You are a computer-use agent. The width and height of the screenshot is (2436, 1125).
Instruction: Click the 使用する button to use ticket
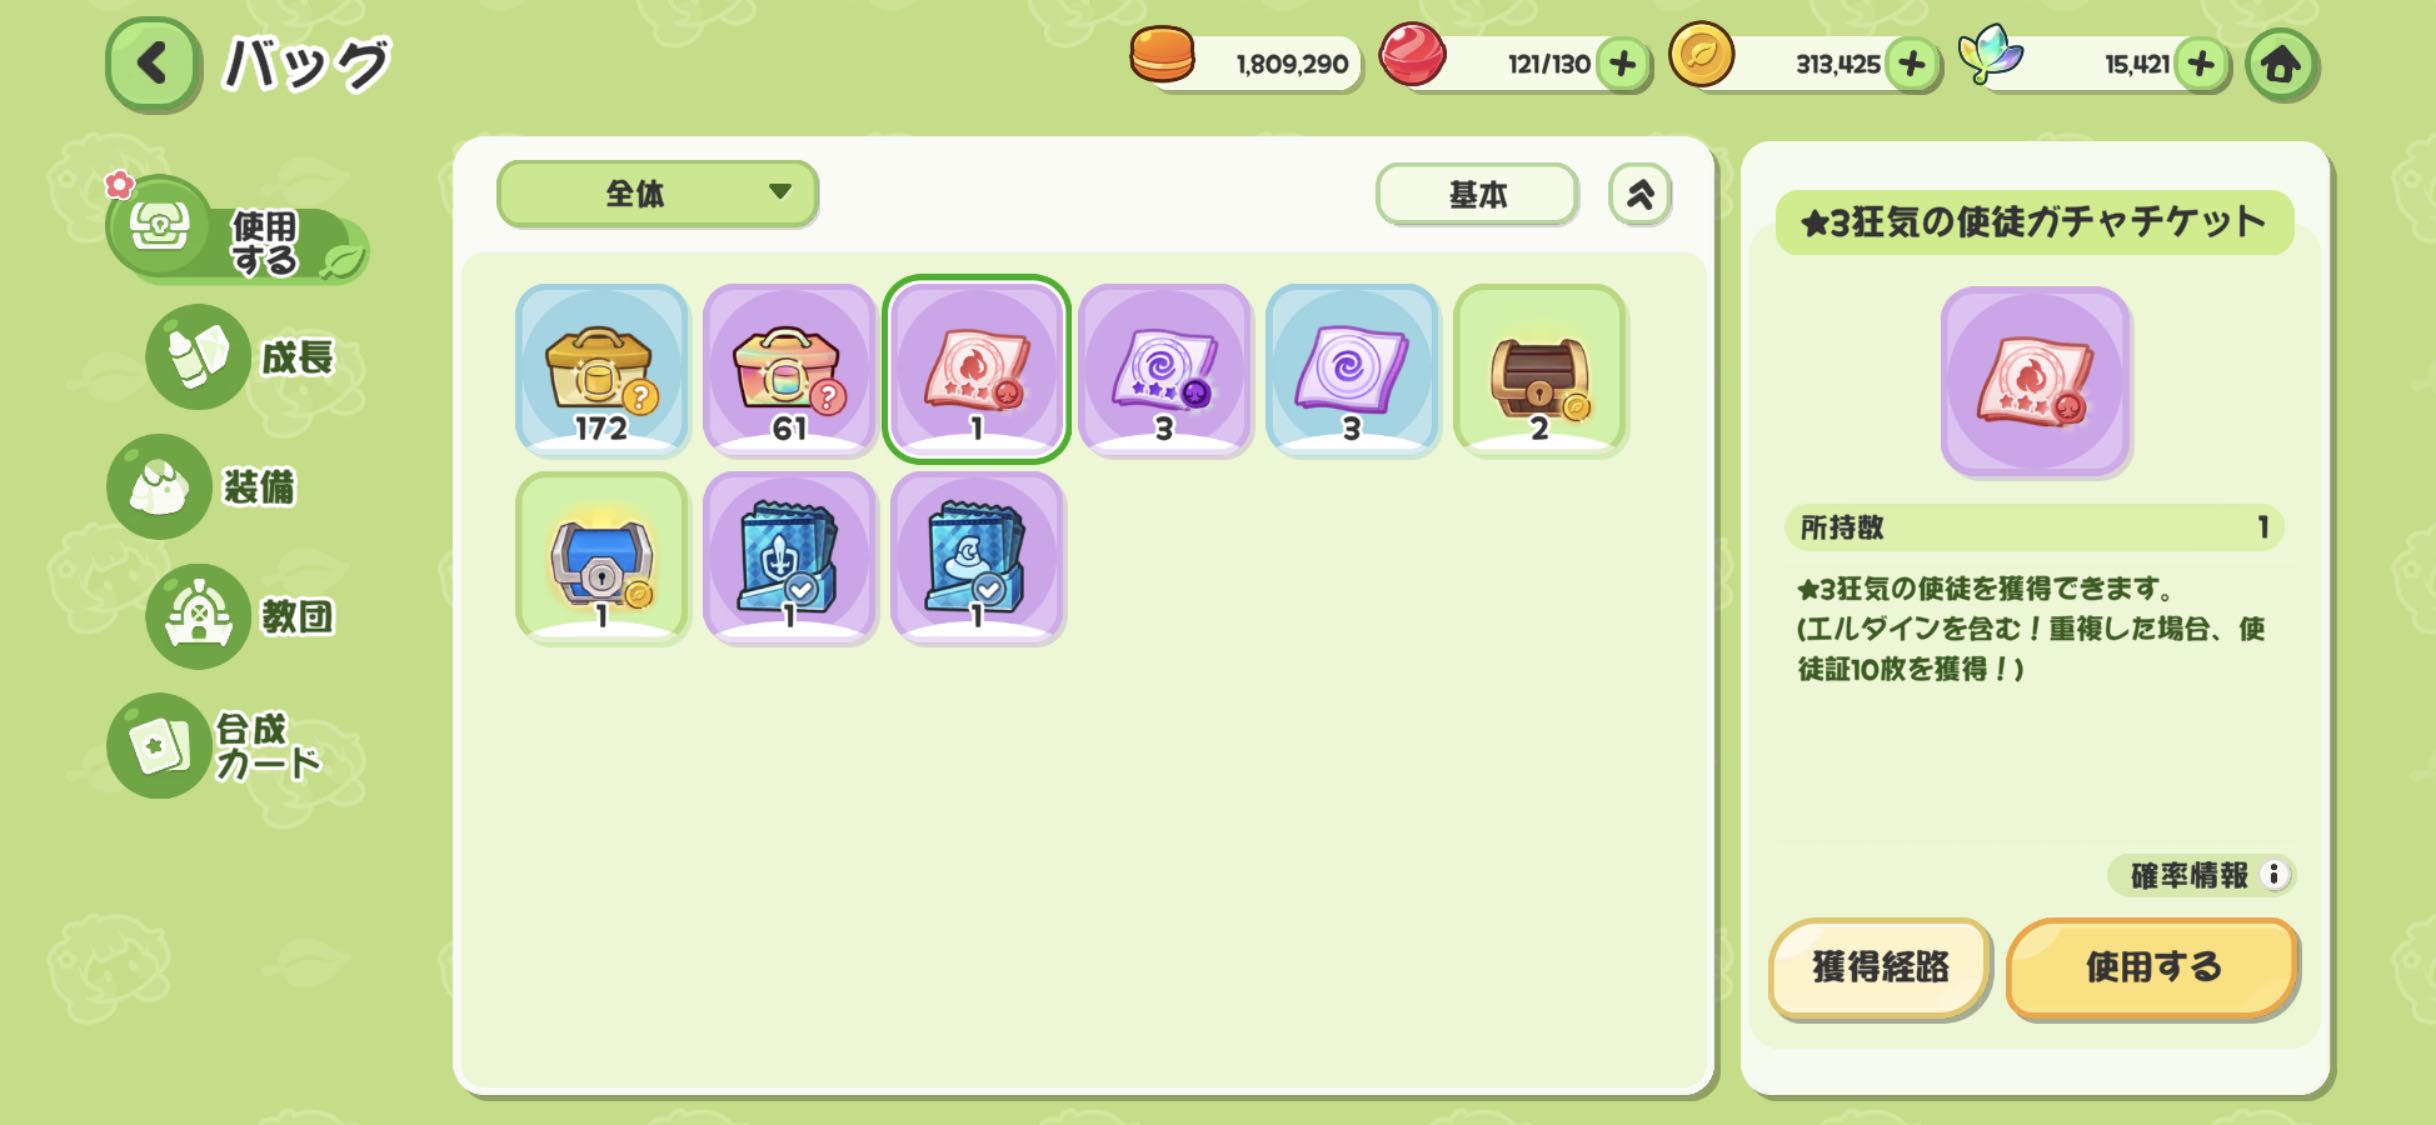coord(2152,967)
